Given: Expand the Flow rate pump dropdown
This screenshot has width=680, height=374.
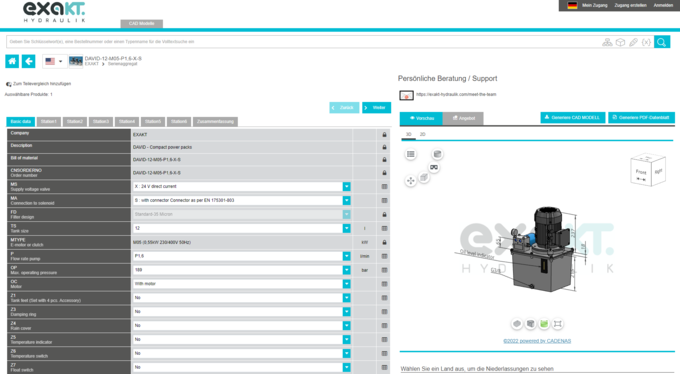Looking at the screenshot, I should [x=347, y=256].
